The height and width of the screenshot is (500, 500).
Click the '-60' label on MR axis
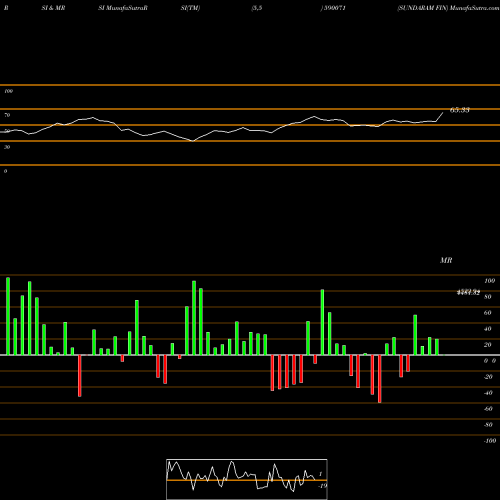click(x=488, y=409)
